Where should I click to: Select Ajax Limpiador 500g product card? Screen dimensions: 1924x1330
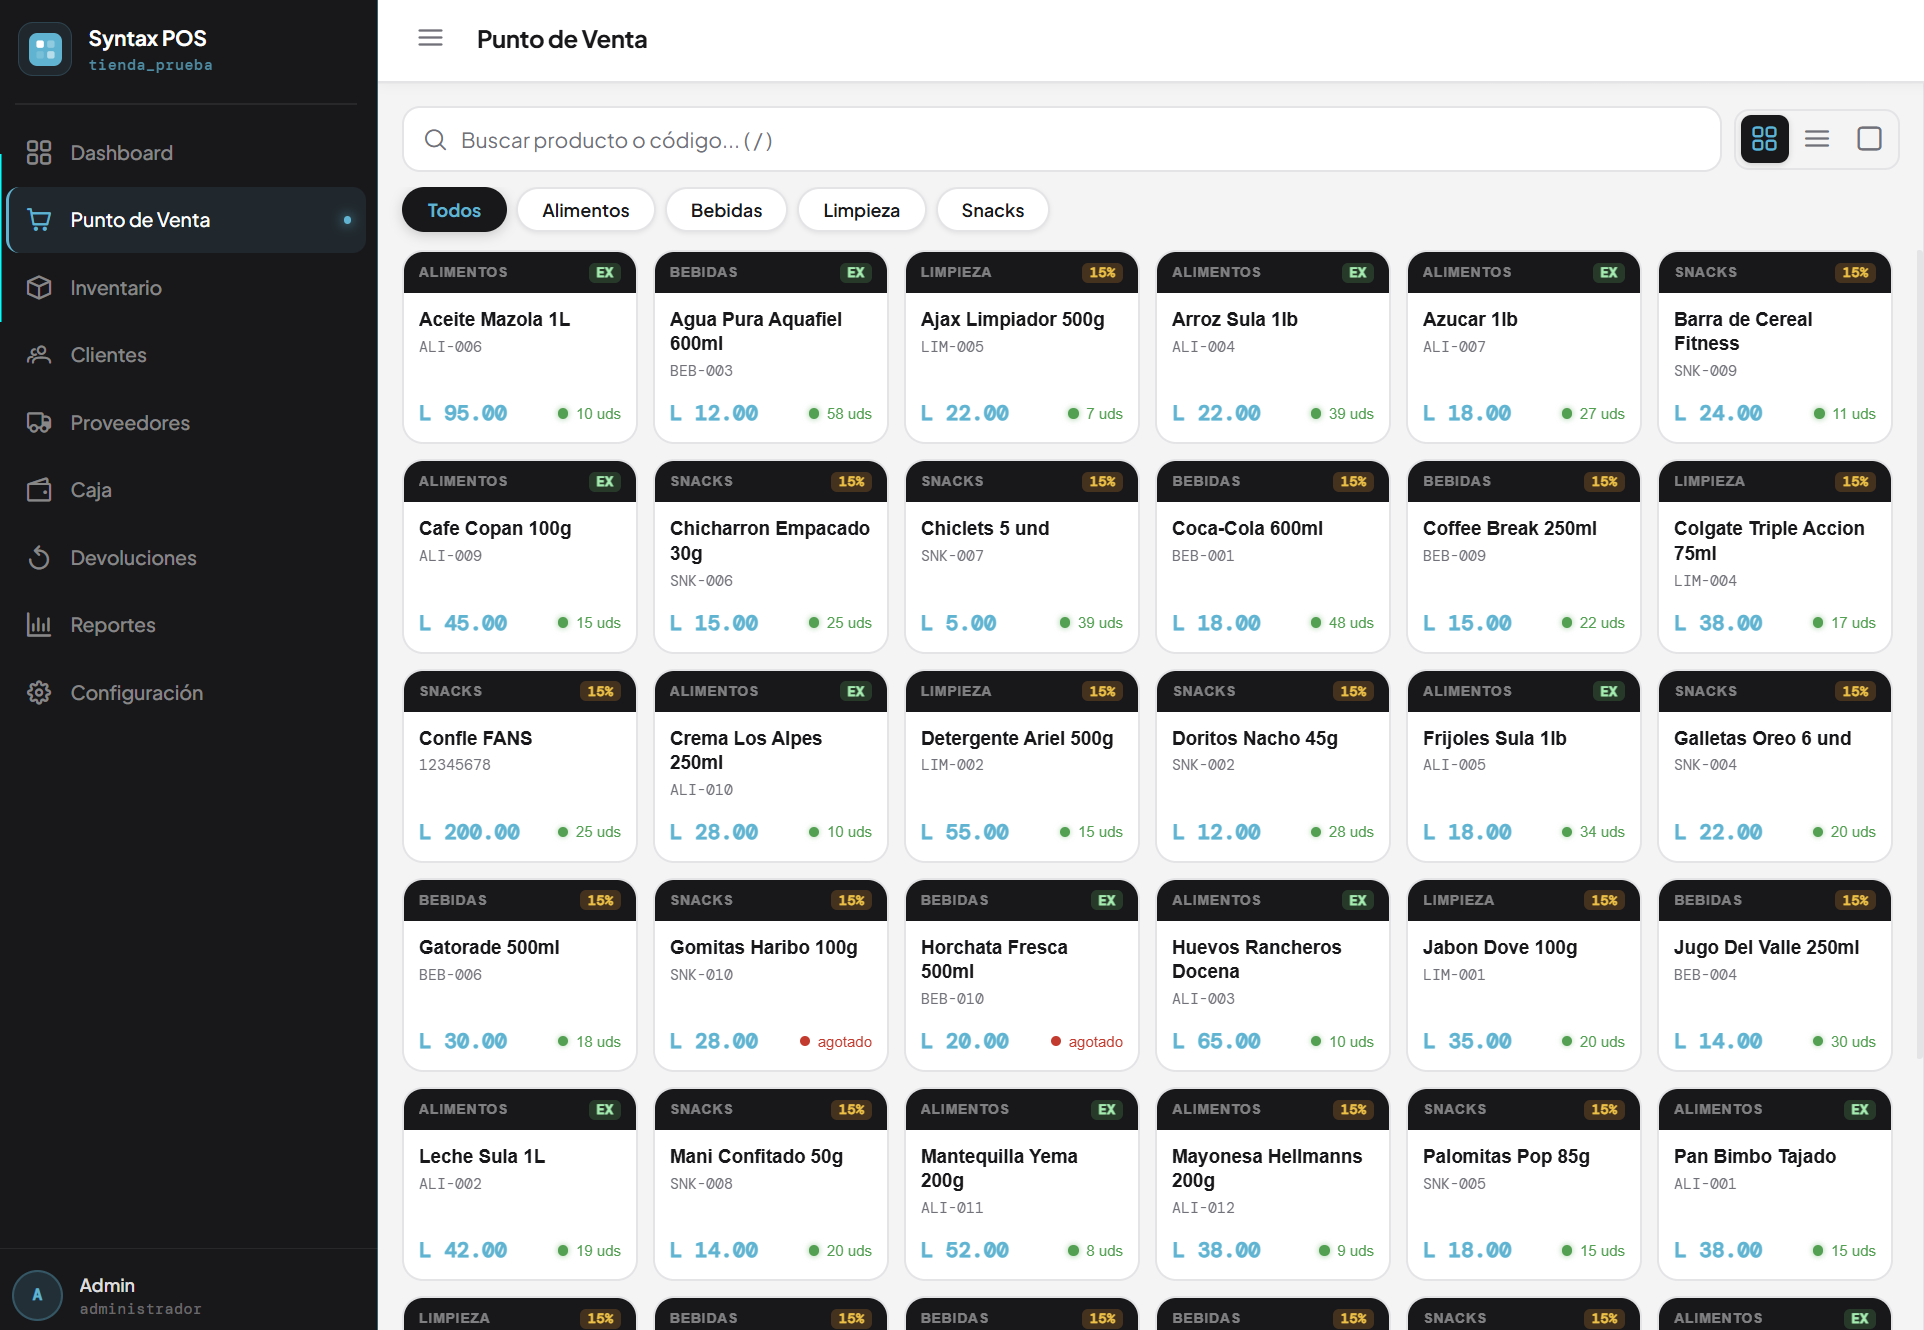click(1021, 347)
